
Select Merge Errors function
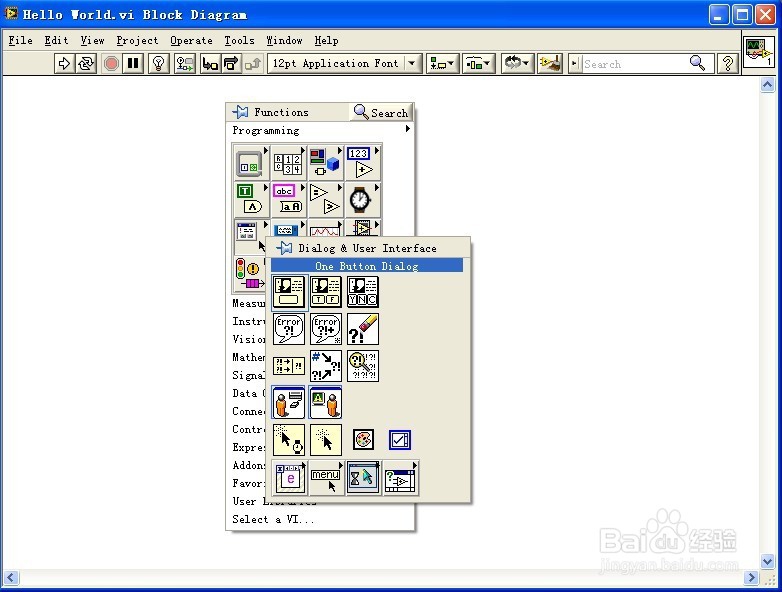point(289,366)
